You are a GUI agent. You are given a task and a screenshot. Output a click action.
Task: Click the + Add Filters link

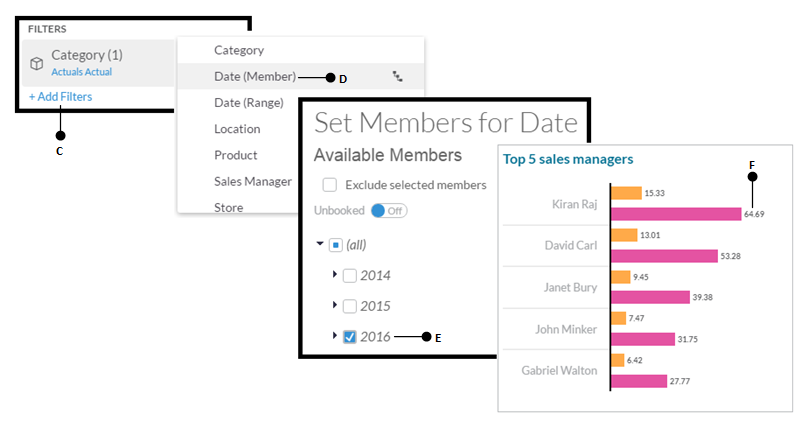pyautogui.click(x=61, y=96)
